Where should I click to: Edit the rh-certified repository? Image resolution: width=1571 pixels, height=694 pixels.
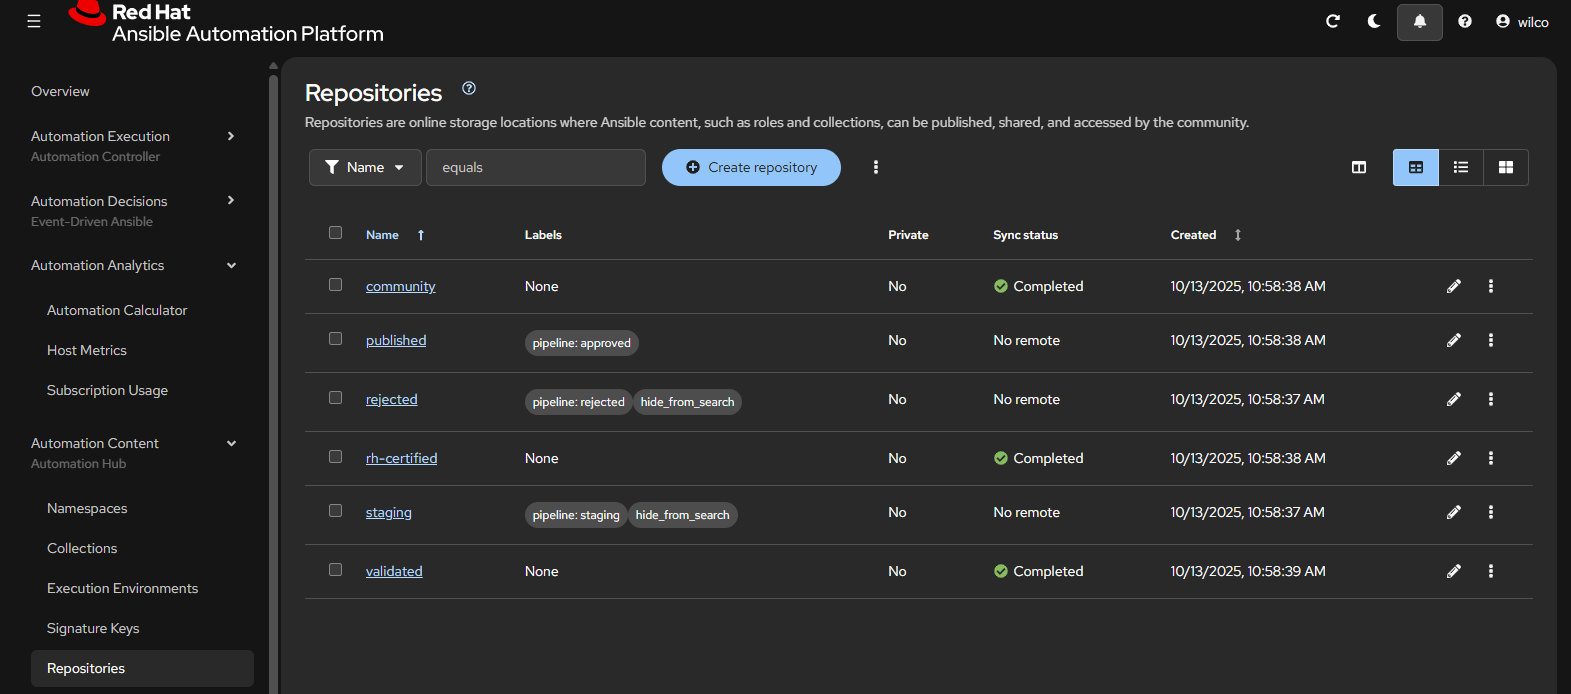(1454, 458)
